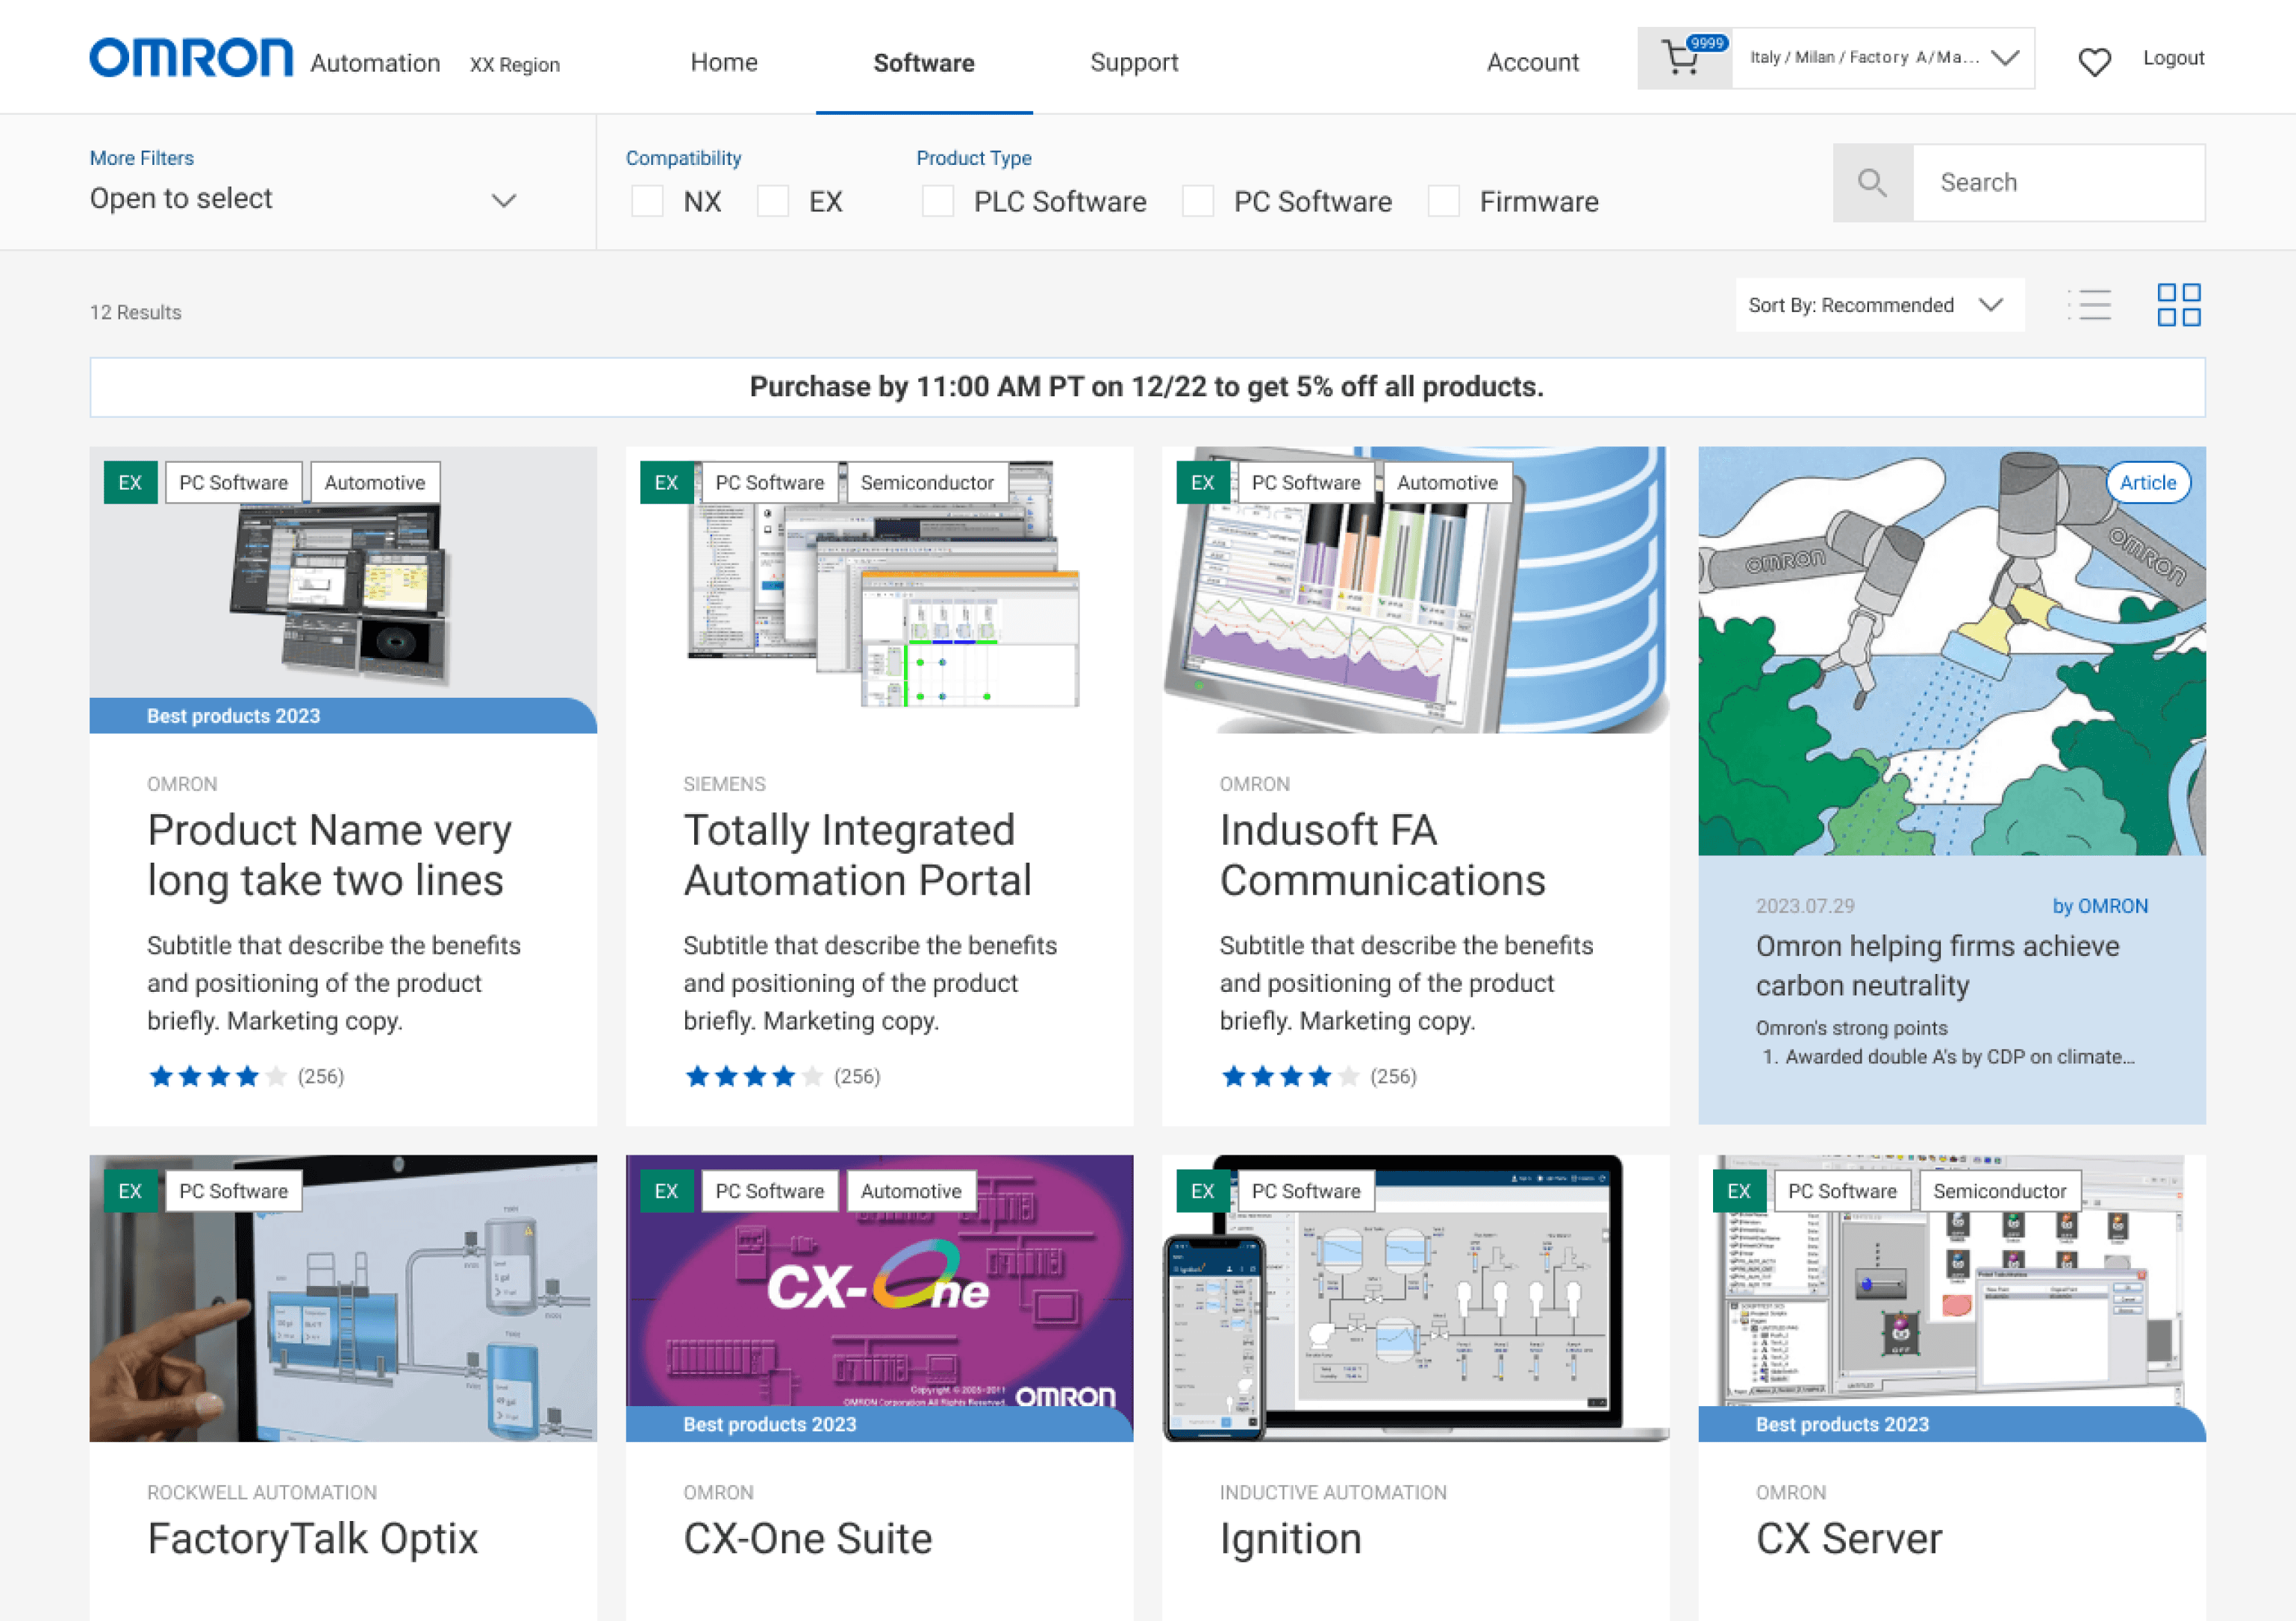Enable the NX compatibility checkbox

pos(648,201)
